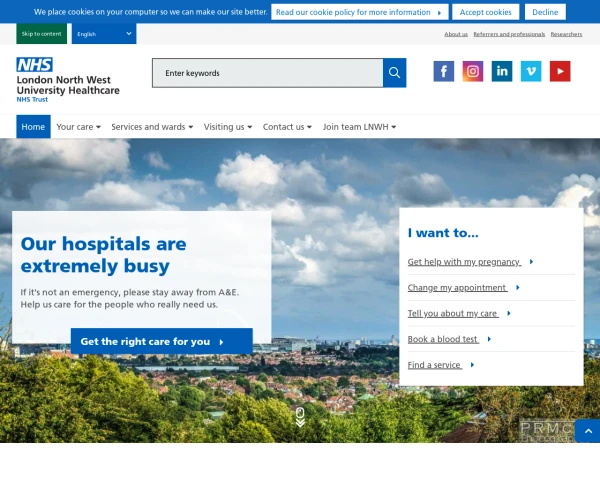Viewport: 600px width, 480px height.
Task: Click arrow beside Tell you about my care
Action: coord(509,313)
